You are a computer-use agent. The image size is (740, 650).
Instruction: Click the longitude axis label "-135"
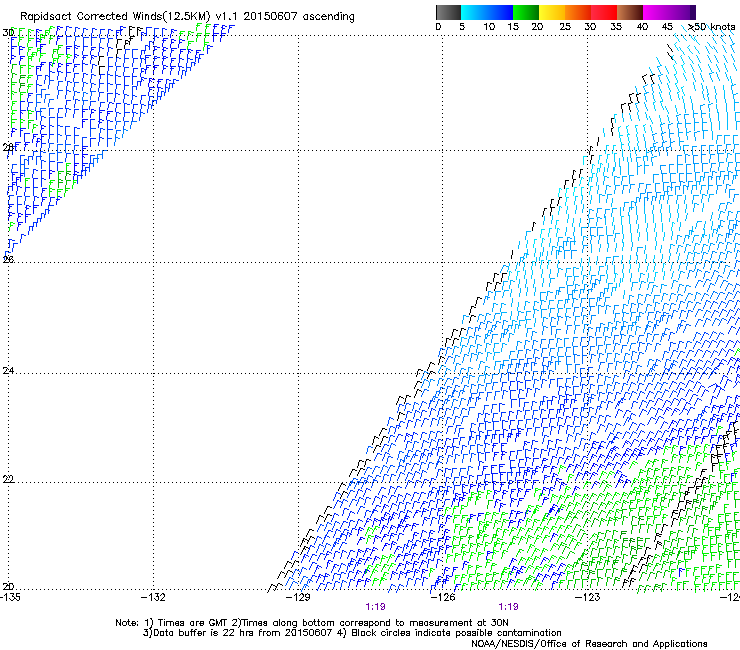(10, 597)
